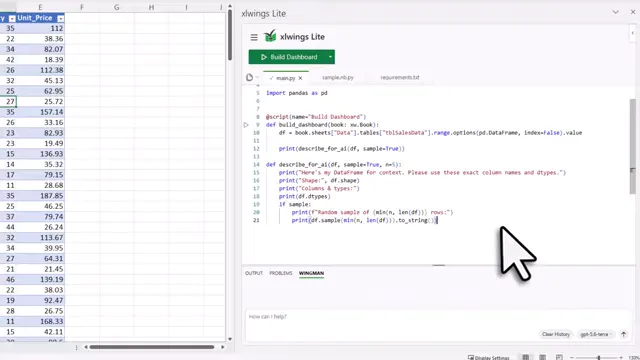Select the cell with value 187.85
Image resolution: width=640 pixels, height=360 pixels.
tap(40, 196)
